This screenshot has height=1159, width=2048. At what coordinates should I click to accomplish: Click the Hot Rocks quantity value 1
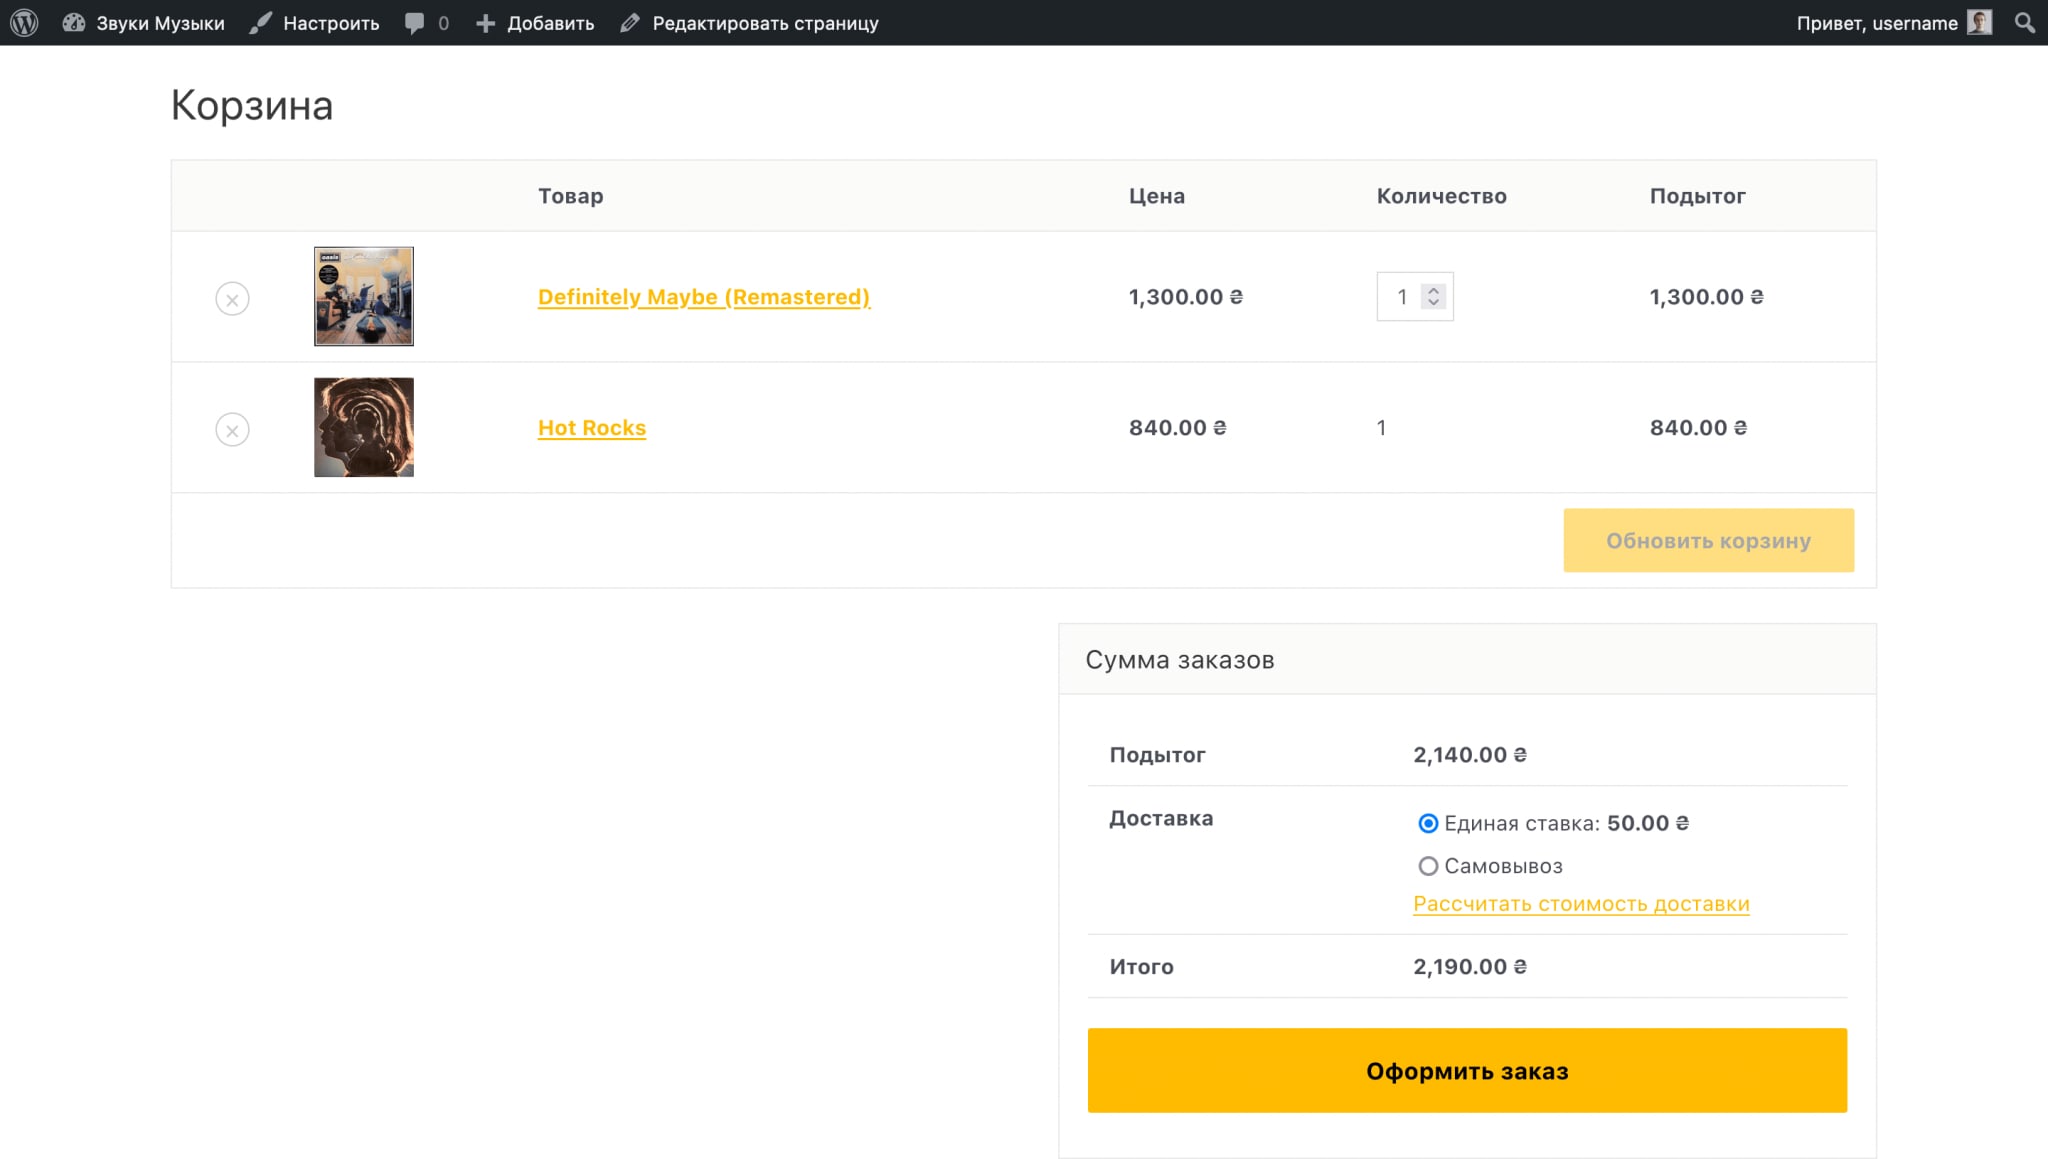[x=1381, y=428]
